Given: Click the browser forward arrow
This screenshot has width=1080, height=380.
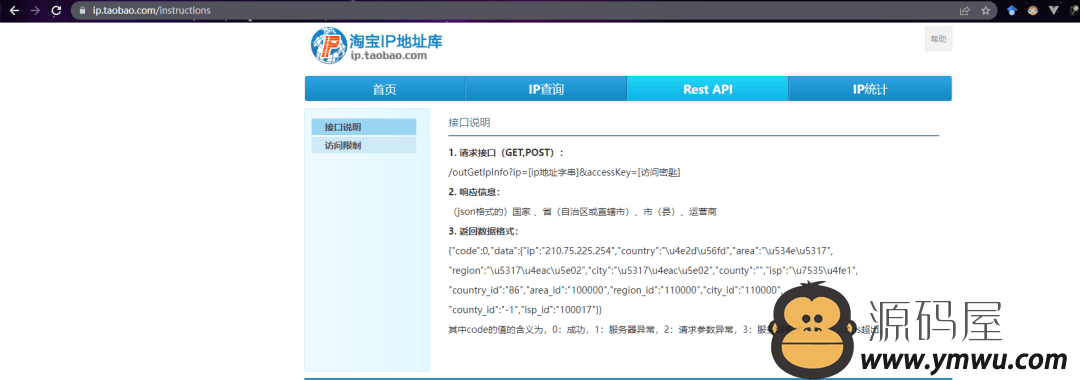Looking at the screenshot, I should (x=35, y=10).
